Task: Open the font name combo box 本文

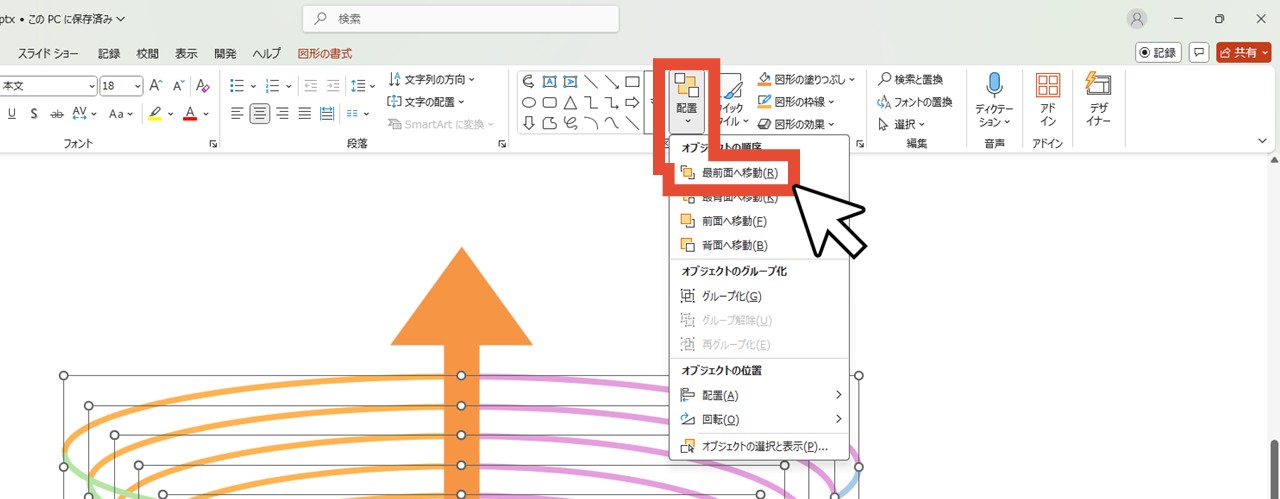Action: [47, 86]
